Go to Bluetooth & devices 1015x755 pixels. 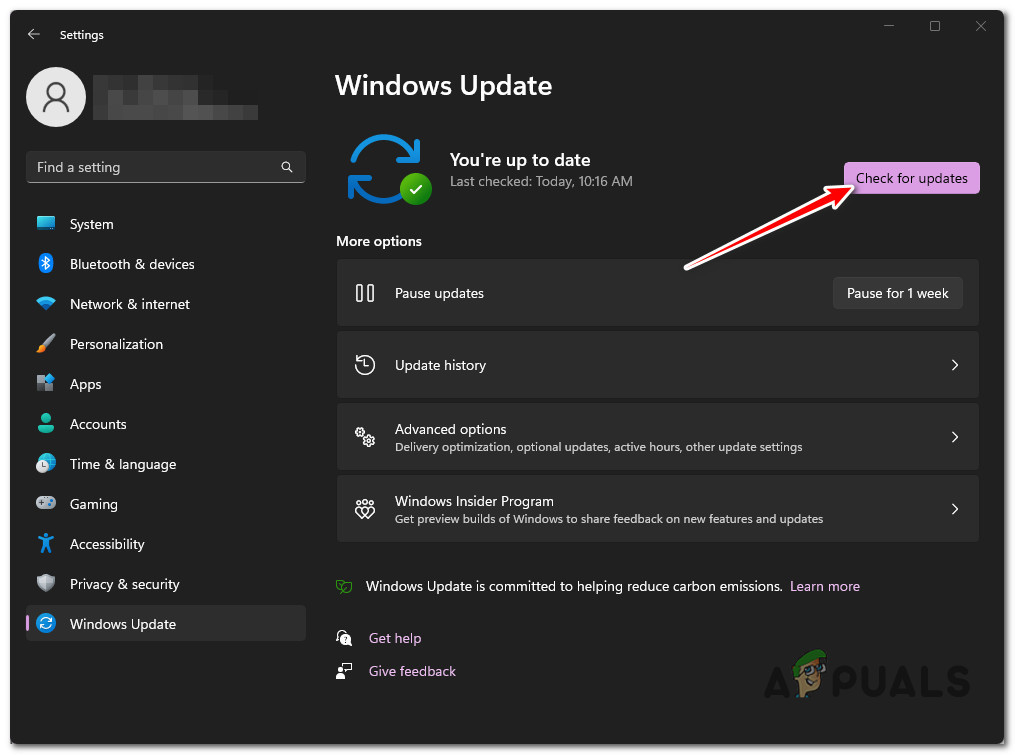(x=166, y=264)
